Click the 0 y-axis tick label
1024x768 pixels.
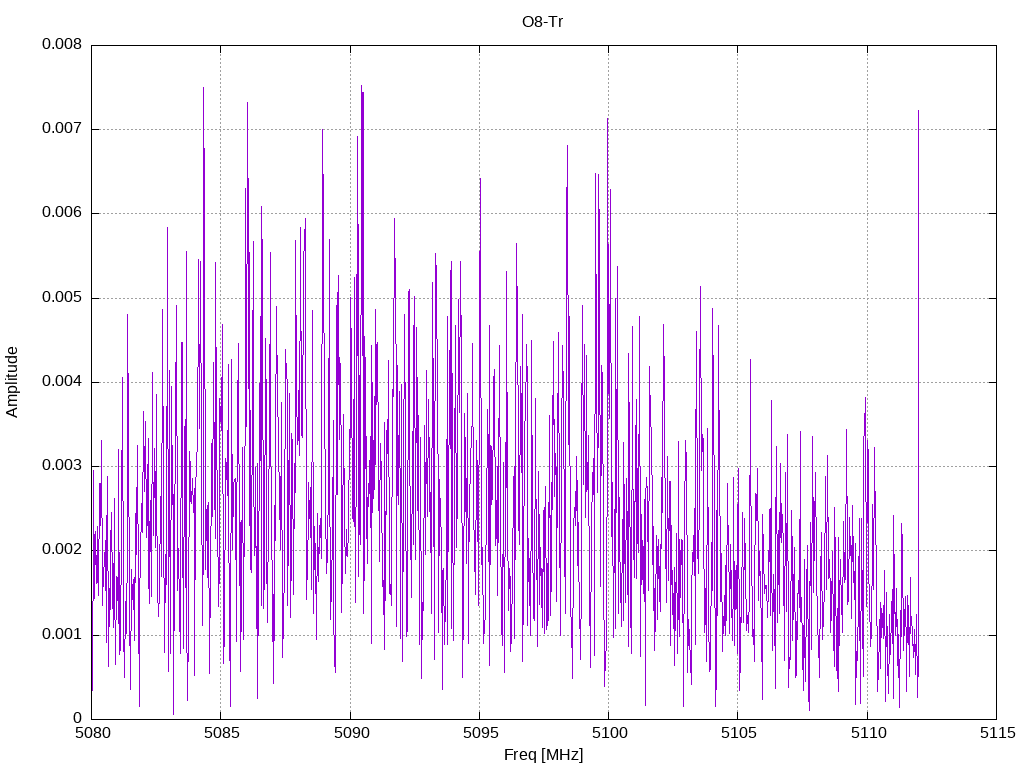tap(78, 719)
